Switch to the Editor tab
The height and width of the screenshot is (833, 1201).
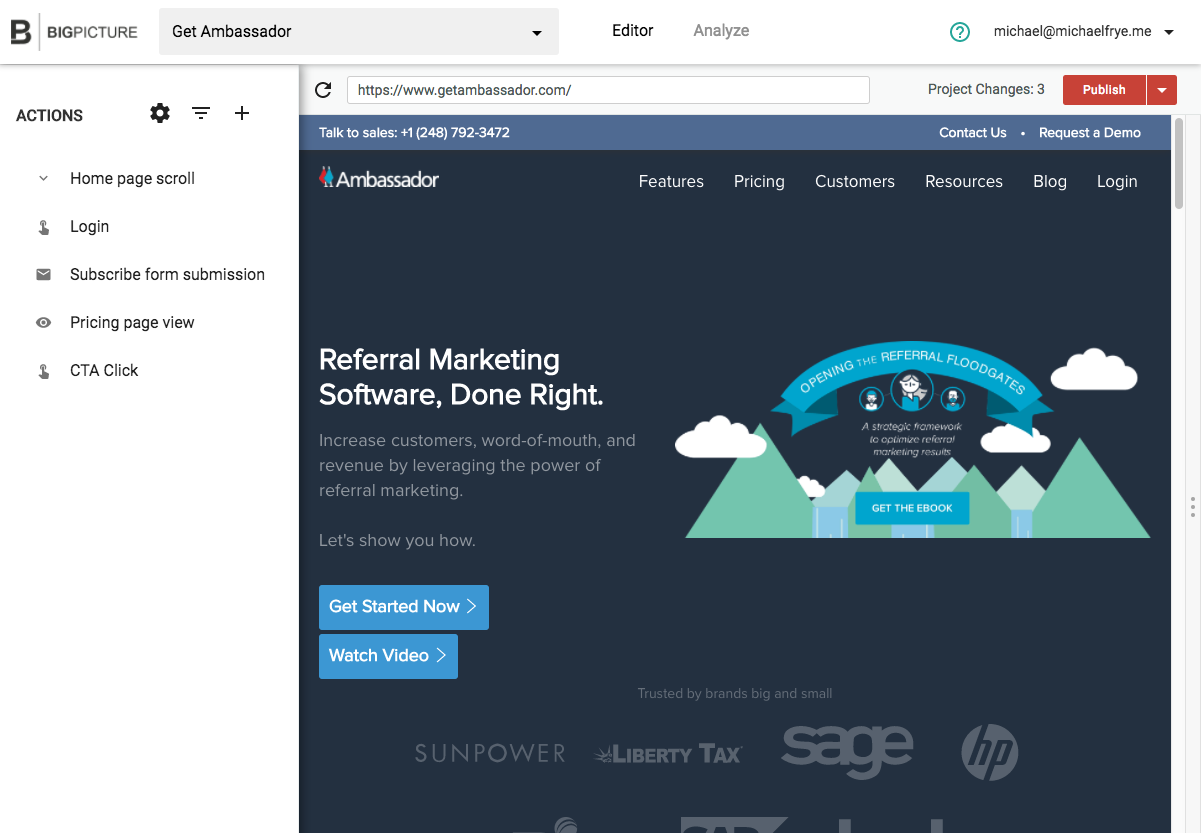633,31
